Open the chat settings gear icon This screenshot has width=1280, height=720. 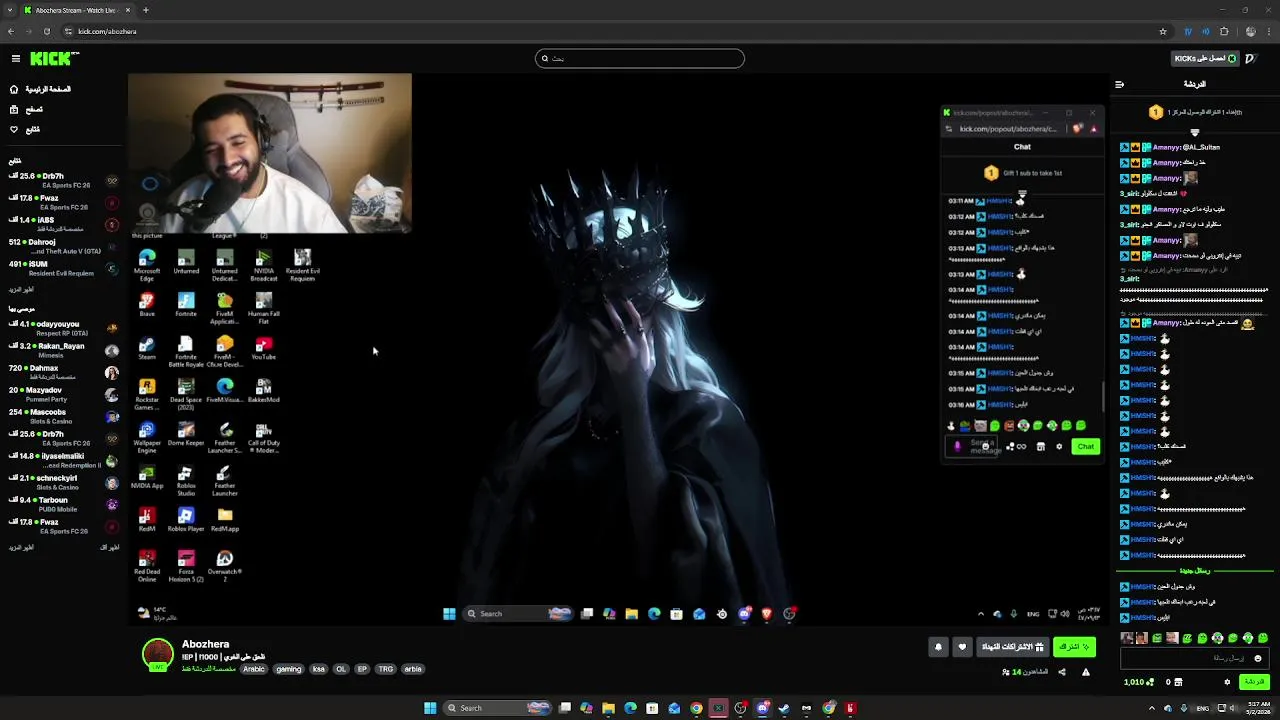pos(1228,682)
